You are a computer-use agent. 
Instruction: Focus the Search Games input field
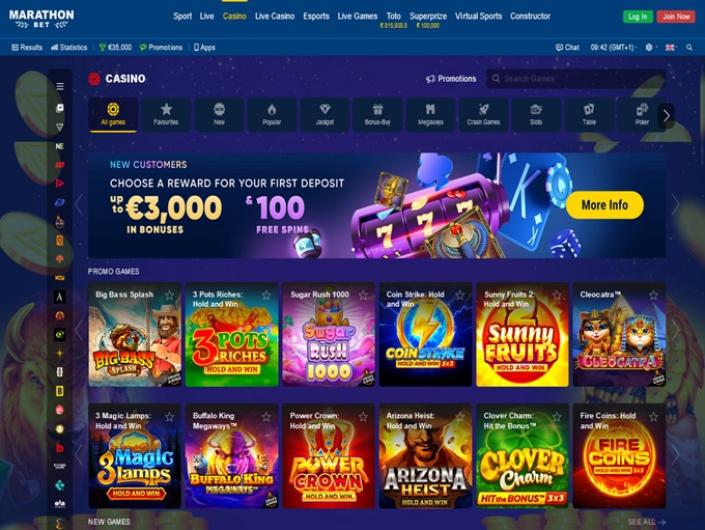576,79
